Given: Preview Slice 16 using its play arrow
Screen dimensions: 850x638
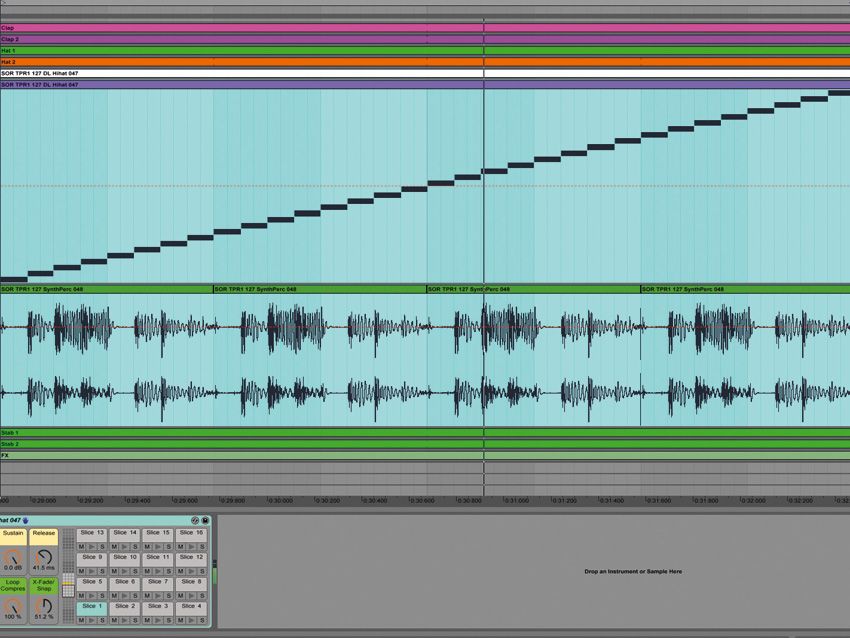Looking at the screenshot, I should (191, 546).
